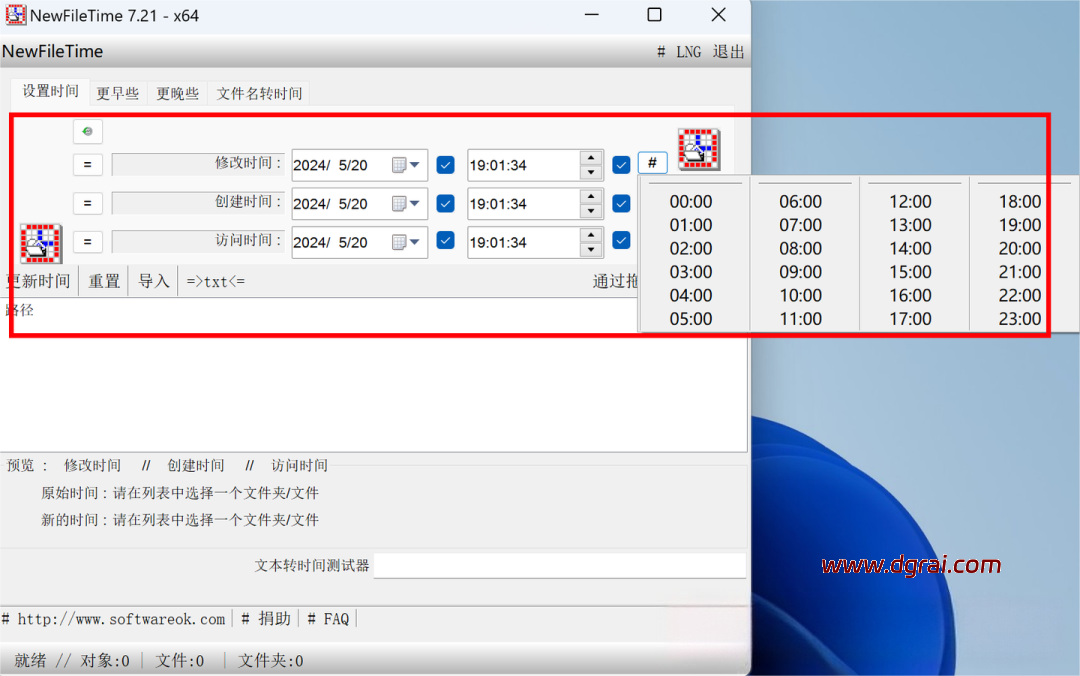Click the green arrow icon above the equals buttons
This screenshot has width=1080, height=676.
[x=88, y=131]
